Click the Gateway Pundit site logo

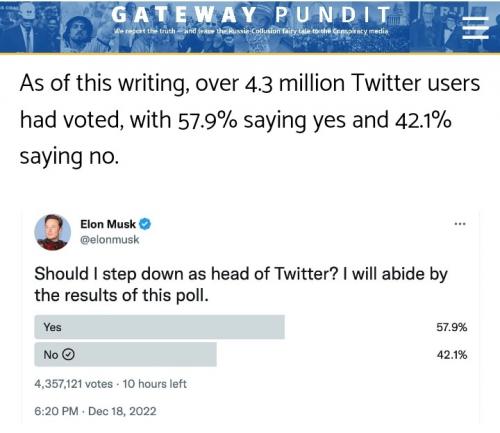[251, 15]
